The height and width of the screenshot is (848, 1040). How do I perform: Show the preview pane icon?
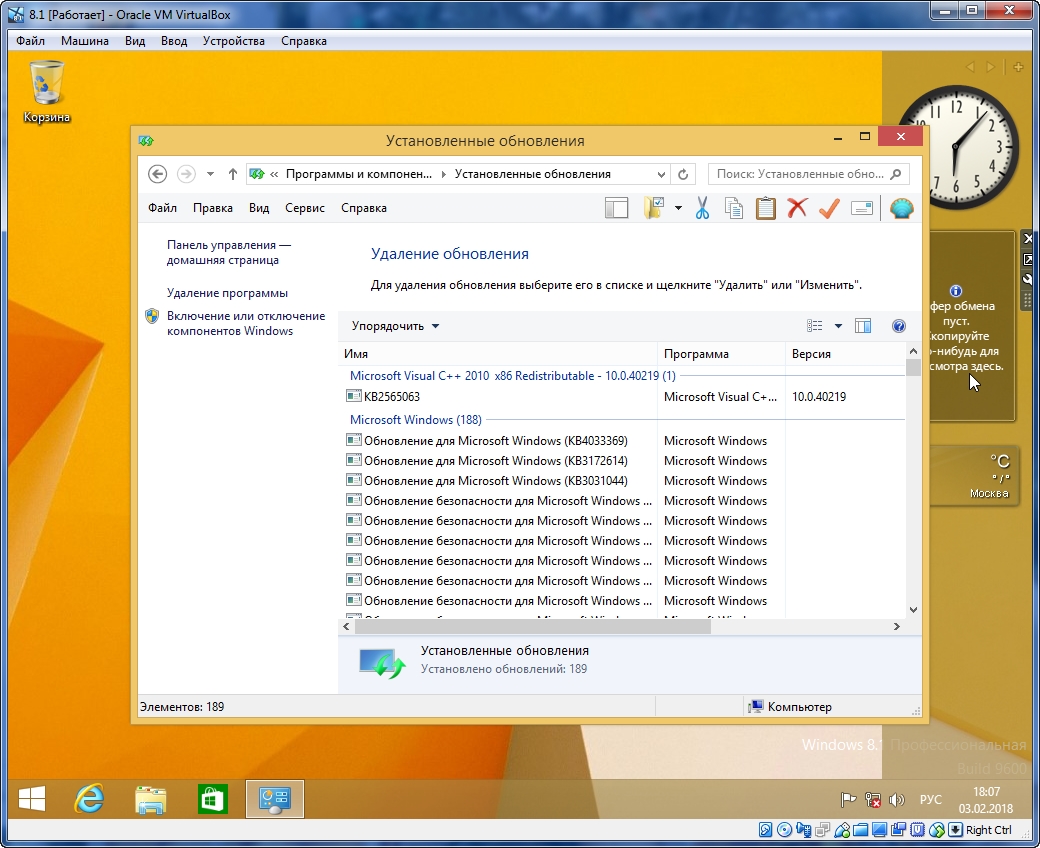(863, 326)
